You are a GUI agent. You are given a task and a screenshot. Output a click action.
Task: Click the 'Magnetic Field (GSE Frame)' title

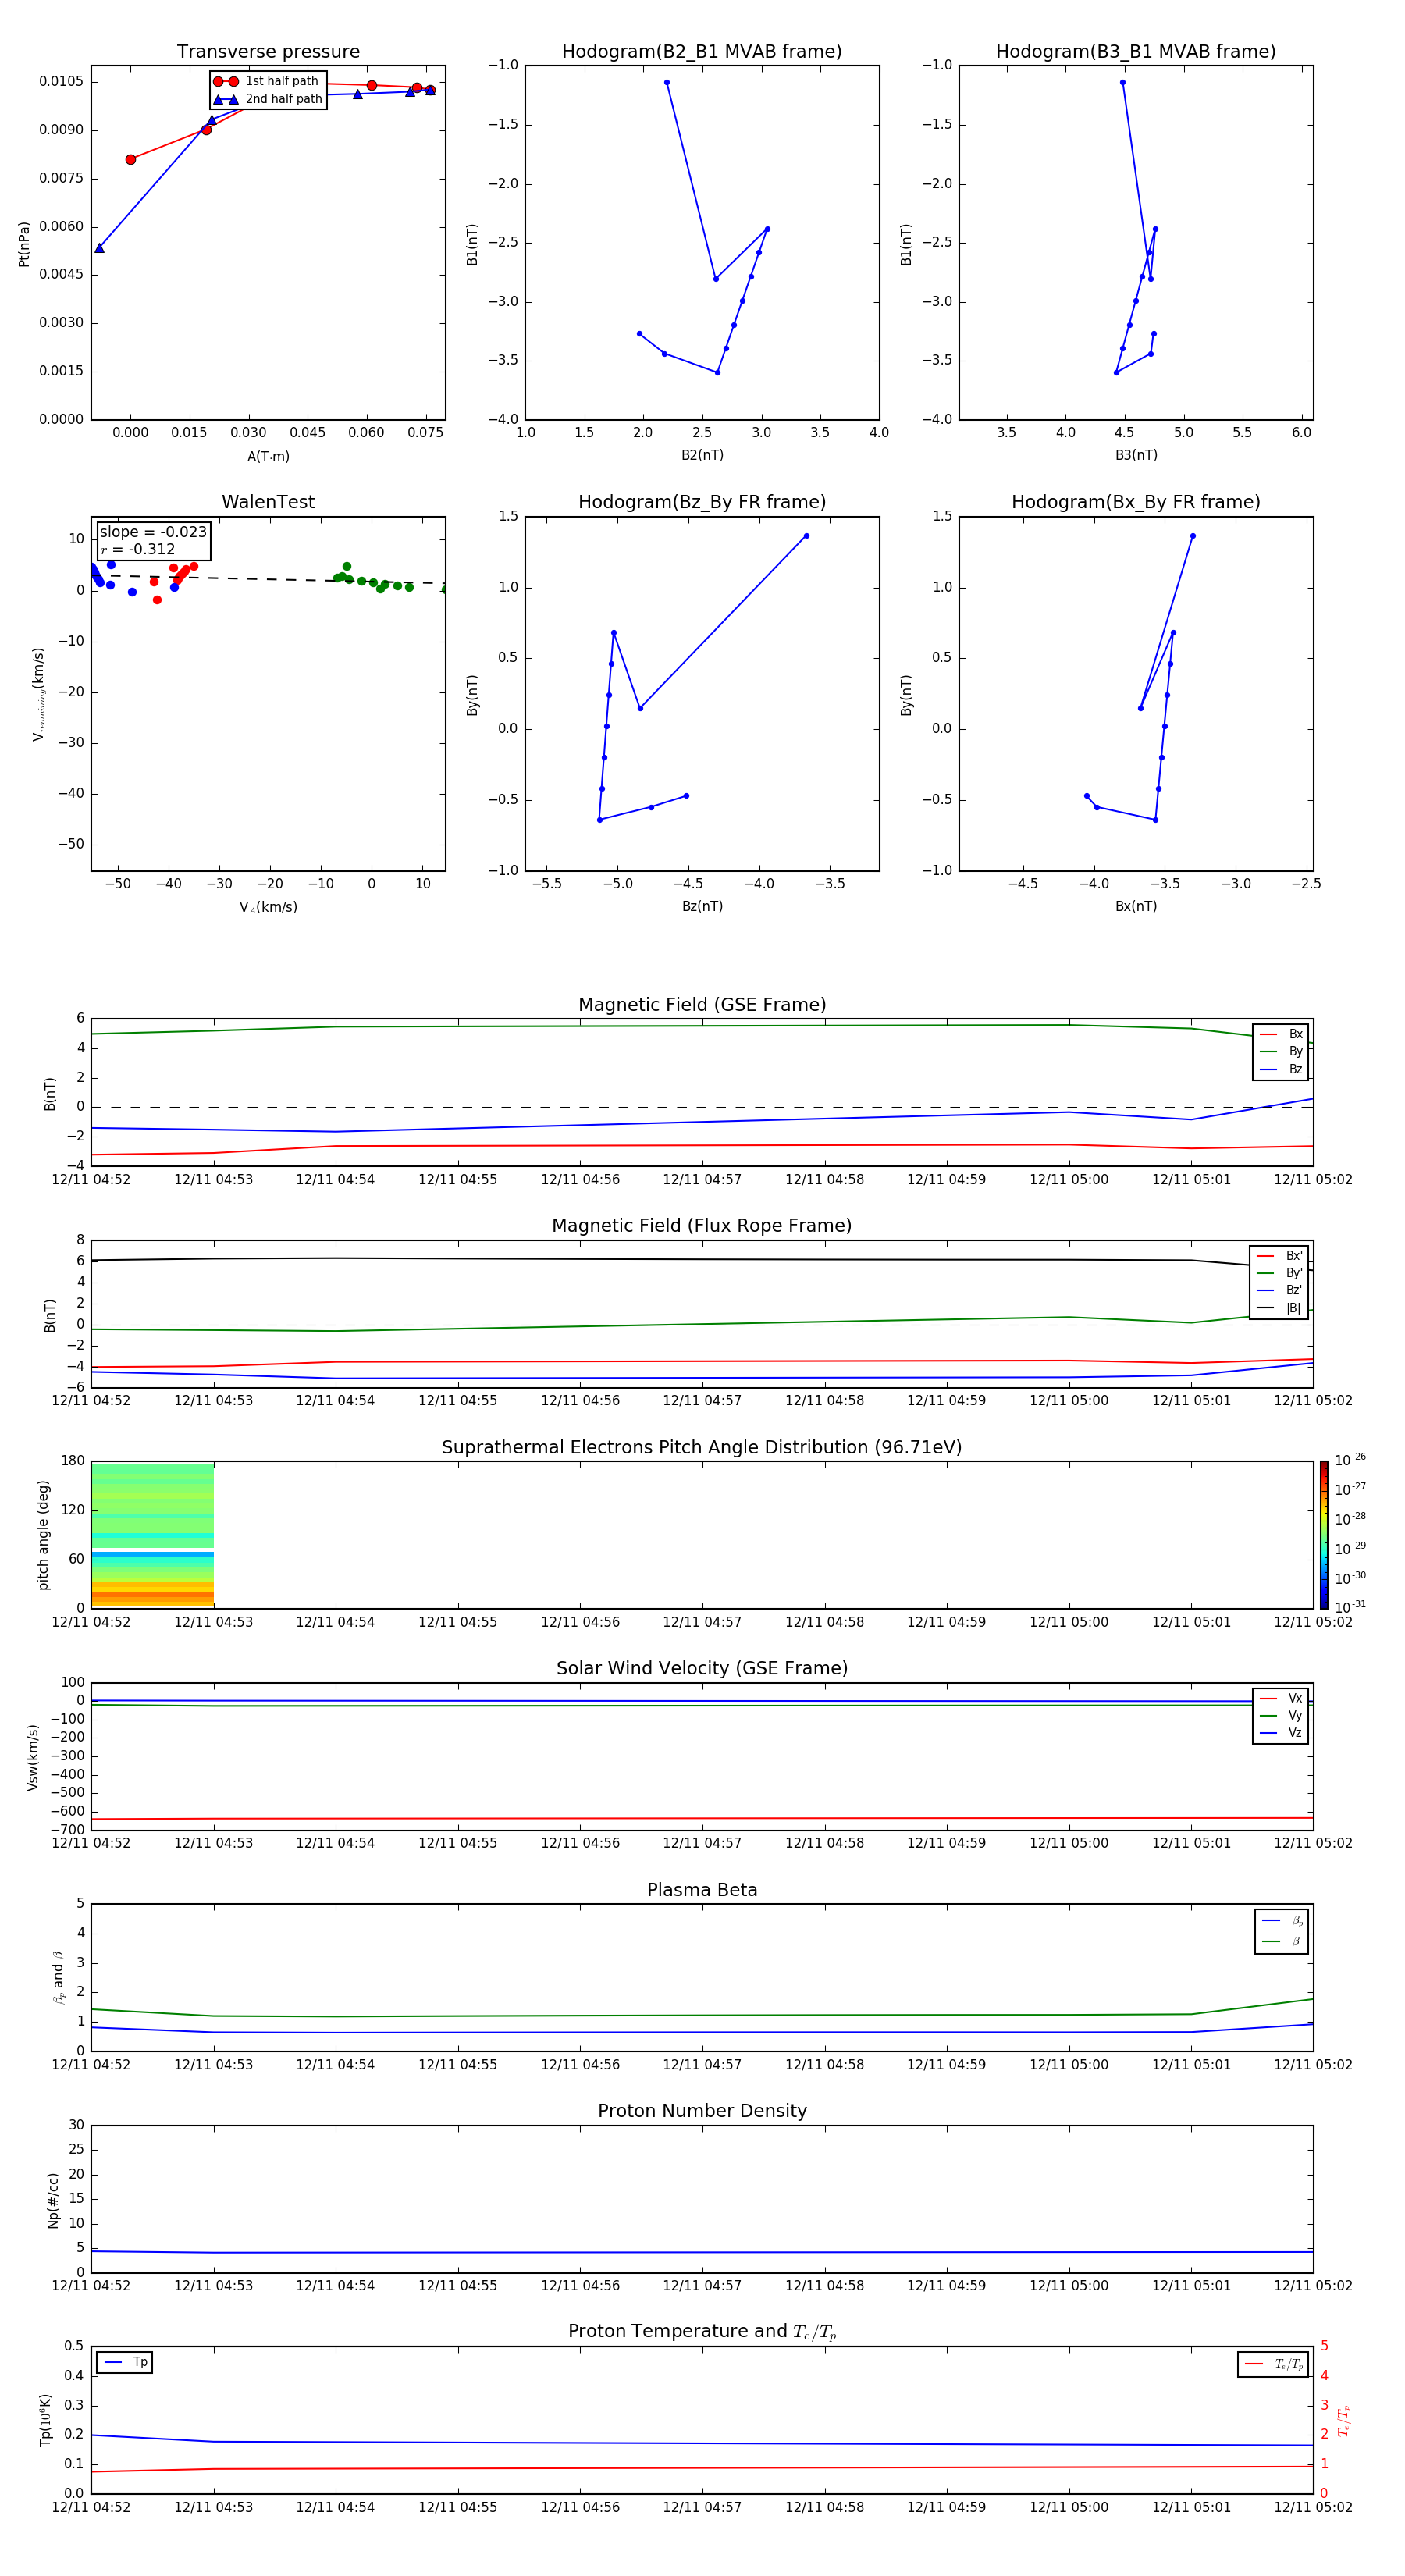(702, 1005)
